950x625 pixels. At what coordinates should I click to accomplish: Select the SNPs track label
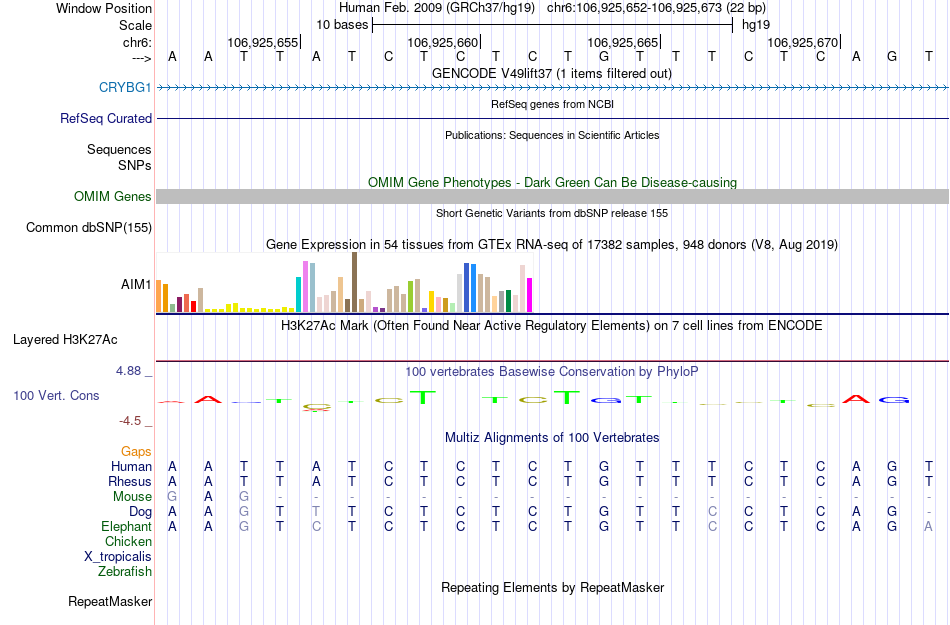pos(135,165)
